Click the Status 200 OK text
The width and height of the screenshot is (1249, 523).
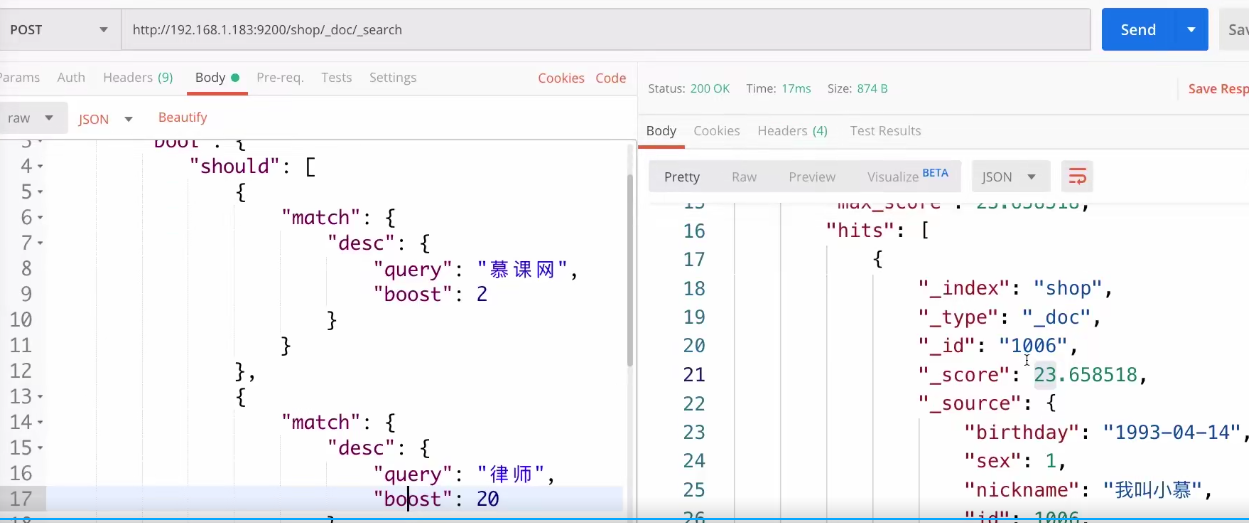pyautogui.click(x=688, y=89)
